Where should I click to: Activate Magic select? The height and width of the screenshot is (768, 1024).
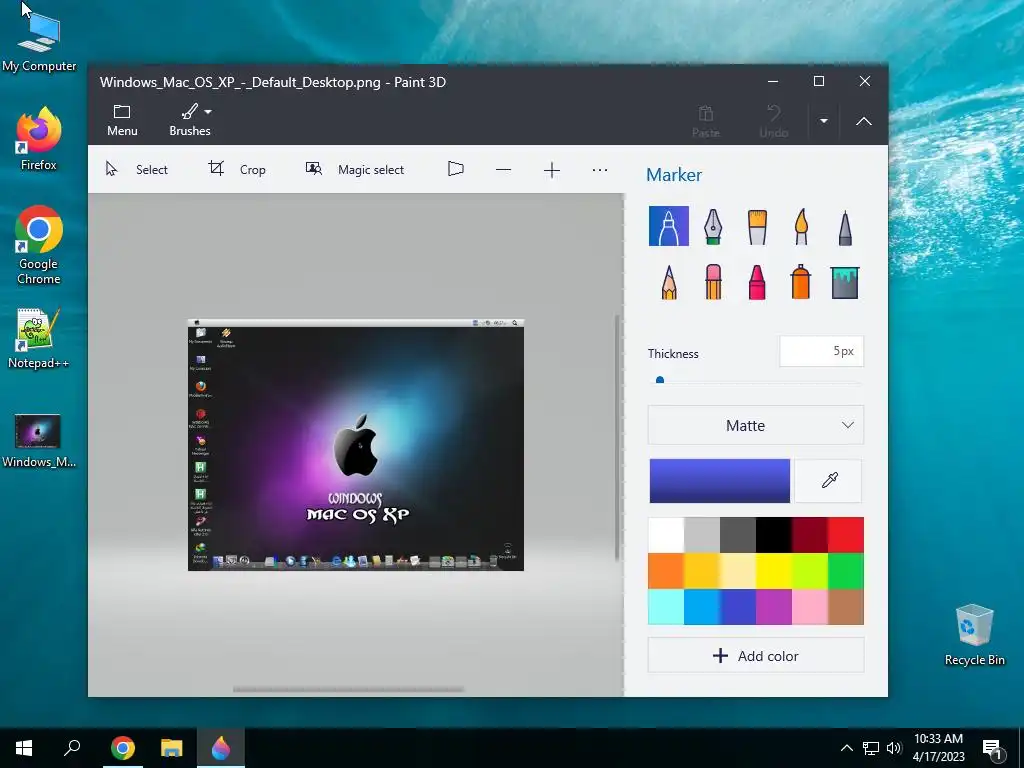click(355, 170)
